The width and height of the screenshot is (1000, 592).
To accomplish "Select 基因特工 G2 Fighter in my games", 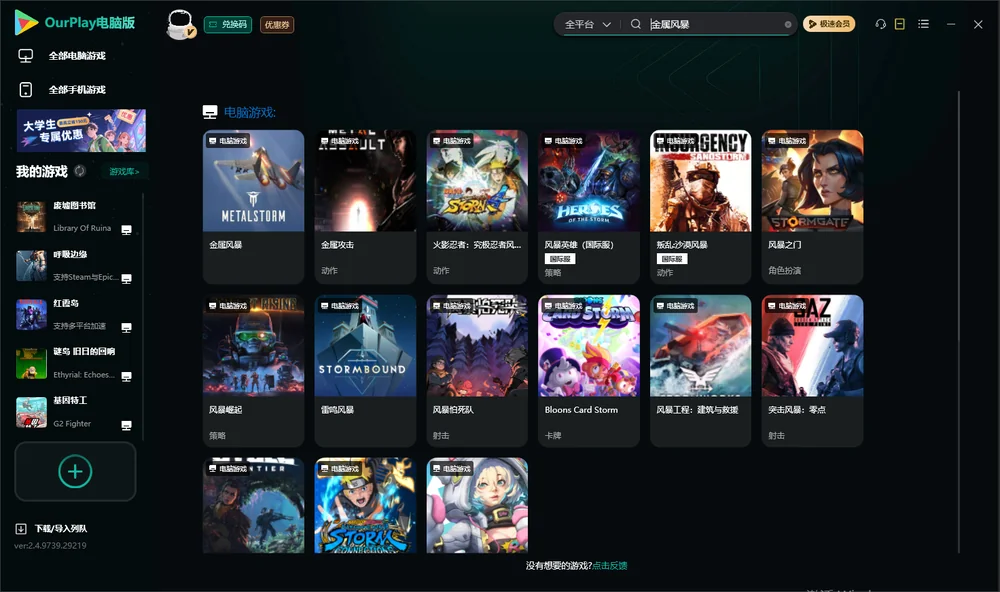I will (75, 413).
